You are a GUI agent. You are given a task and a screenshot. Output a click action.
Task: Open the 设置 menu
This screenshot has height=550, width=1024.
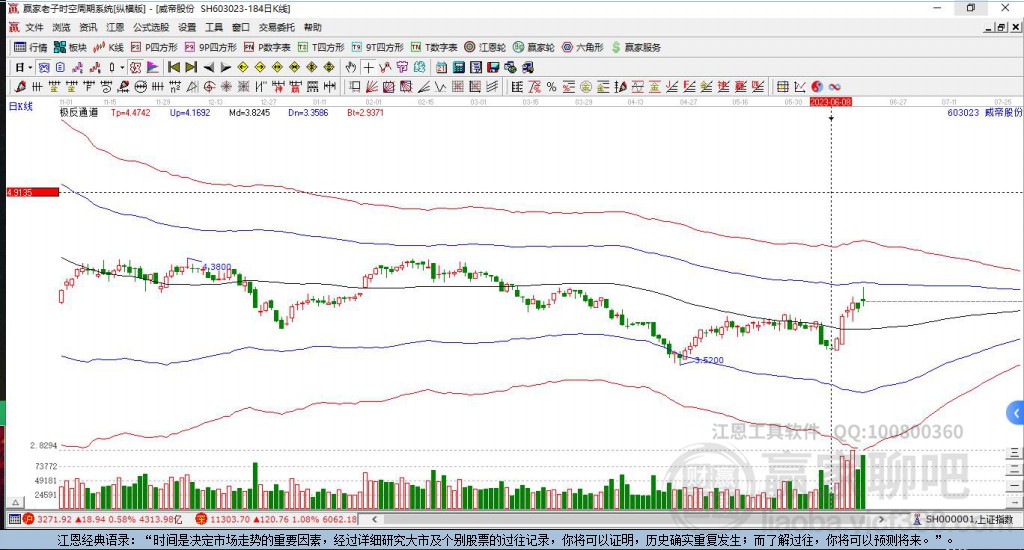(187, 27)
